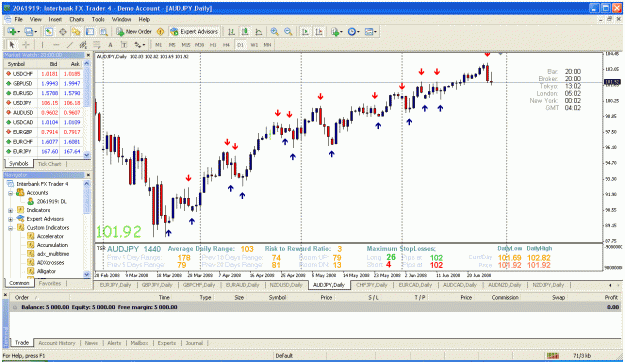Switch to the EURJPY,Daily chart tab

[115, 285]
